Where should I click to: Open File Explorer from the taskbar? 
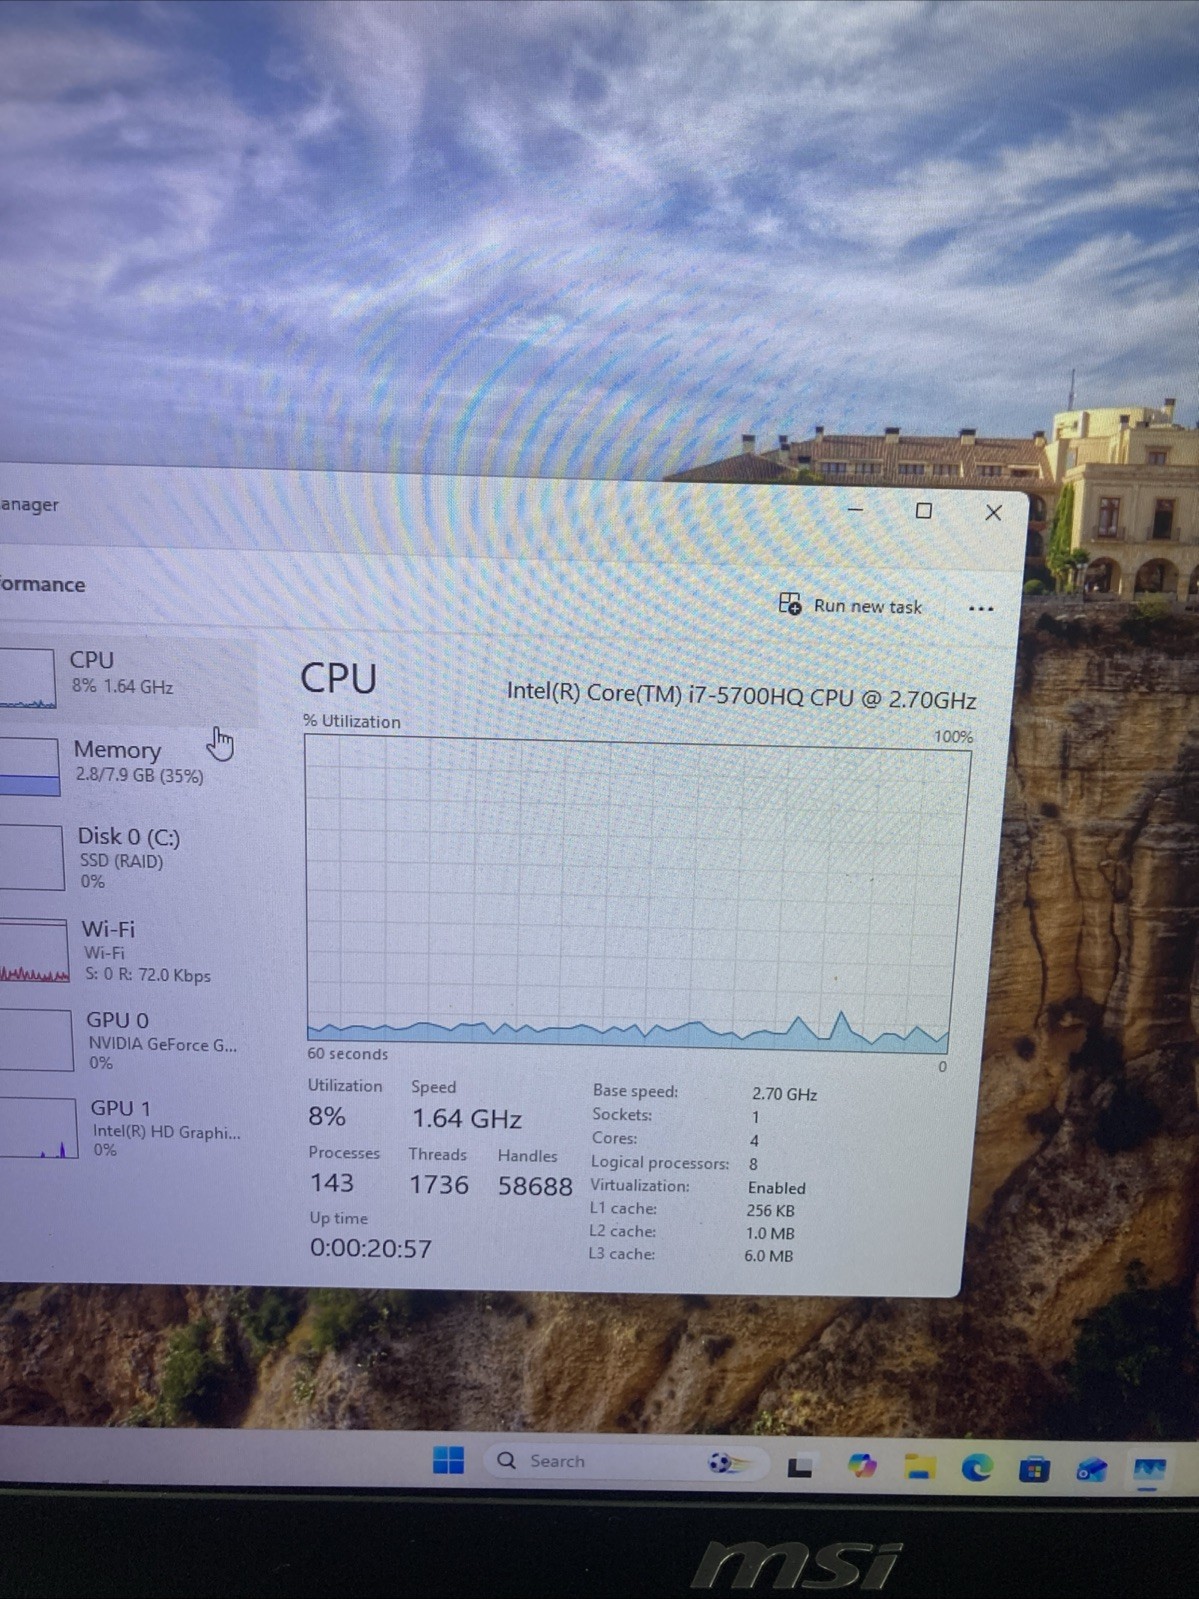pos(920,1467)
